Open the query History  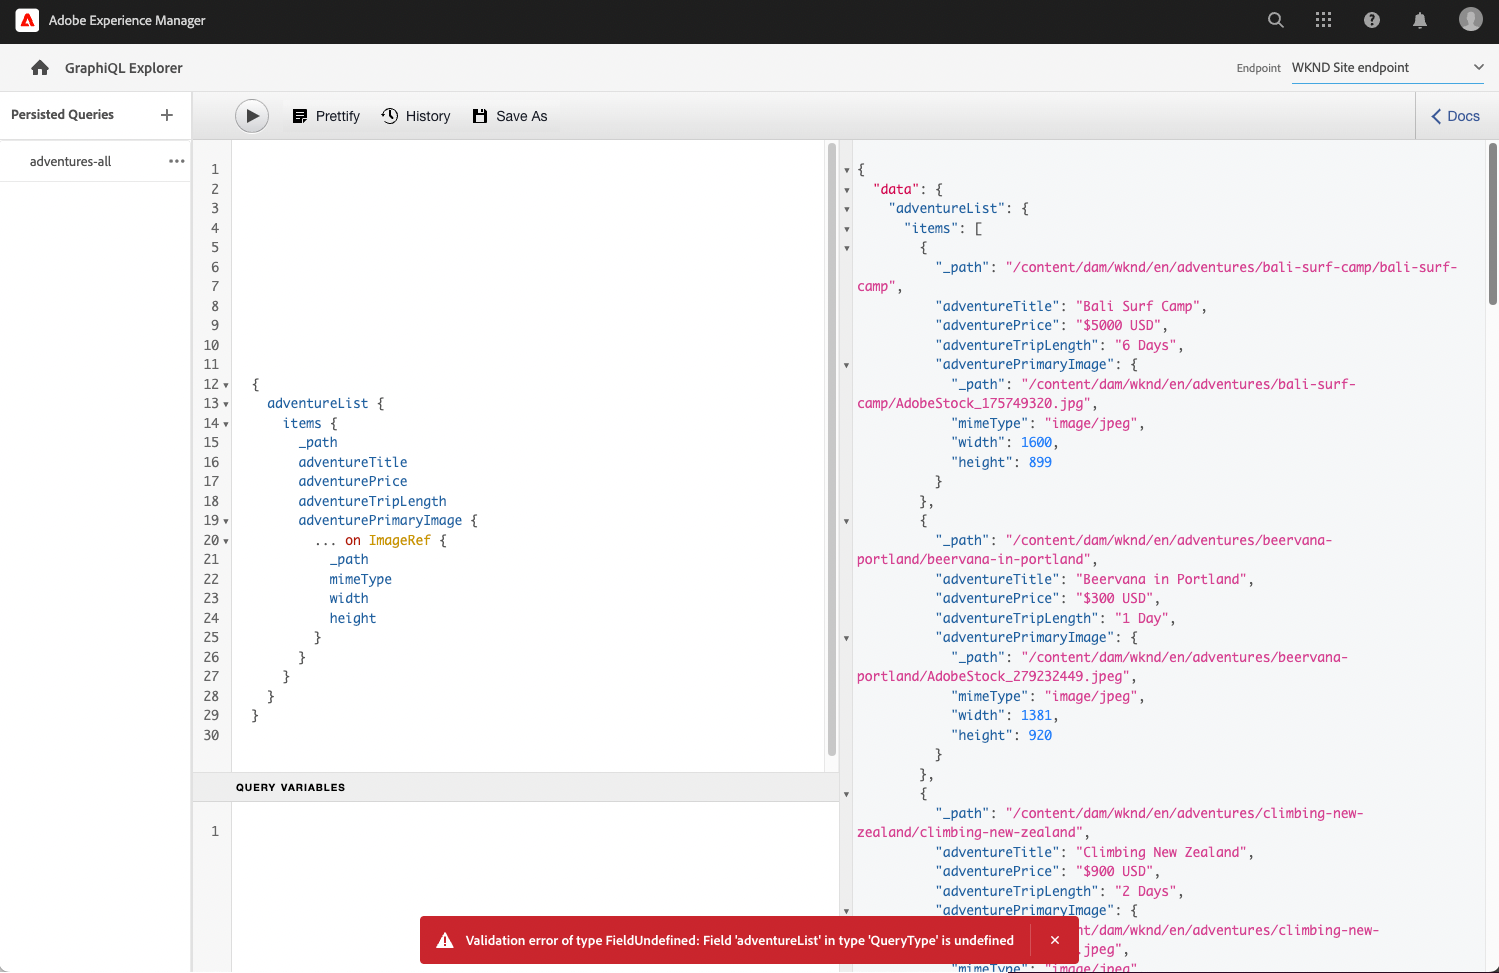pyautogui.click(x=415, y=116)
